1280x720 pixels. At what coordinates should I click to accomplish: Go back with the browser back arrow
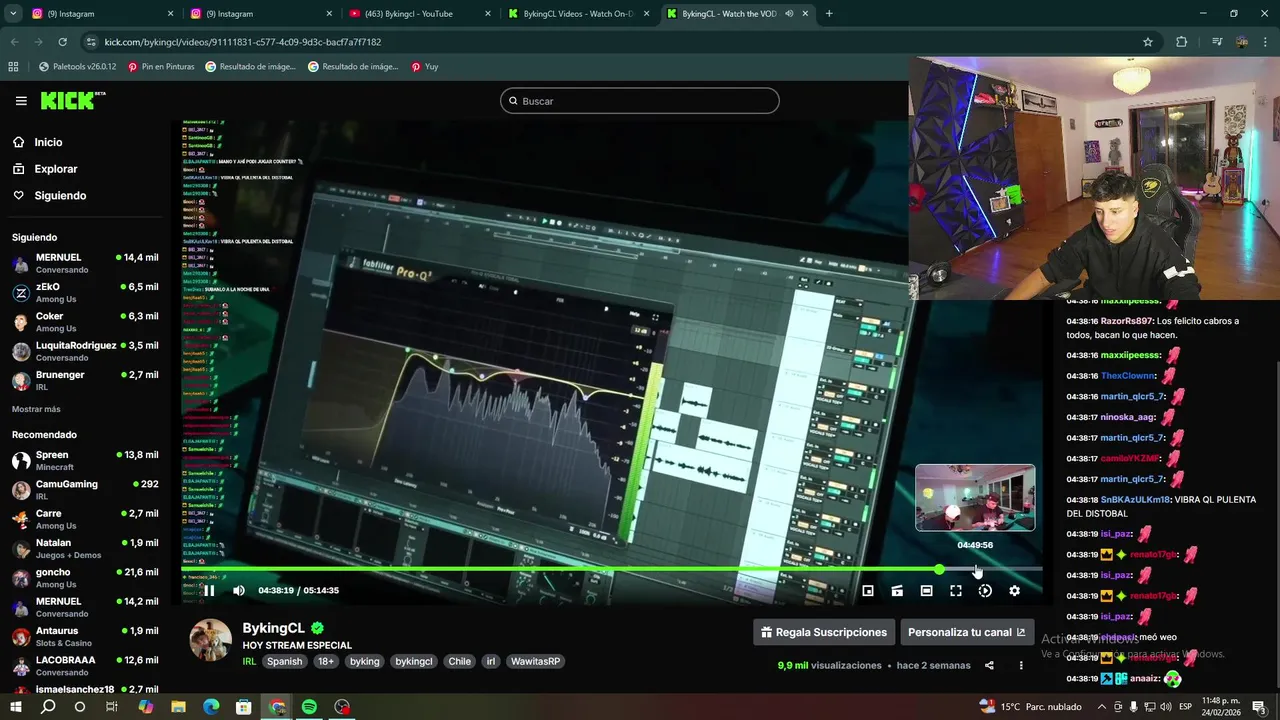(x=14, y=42)
